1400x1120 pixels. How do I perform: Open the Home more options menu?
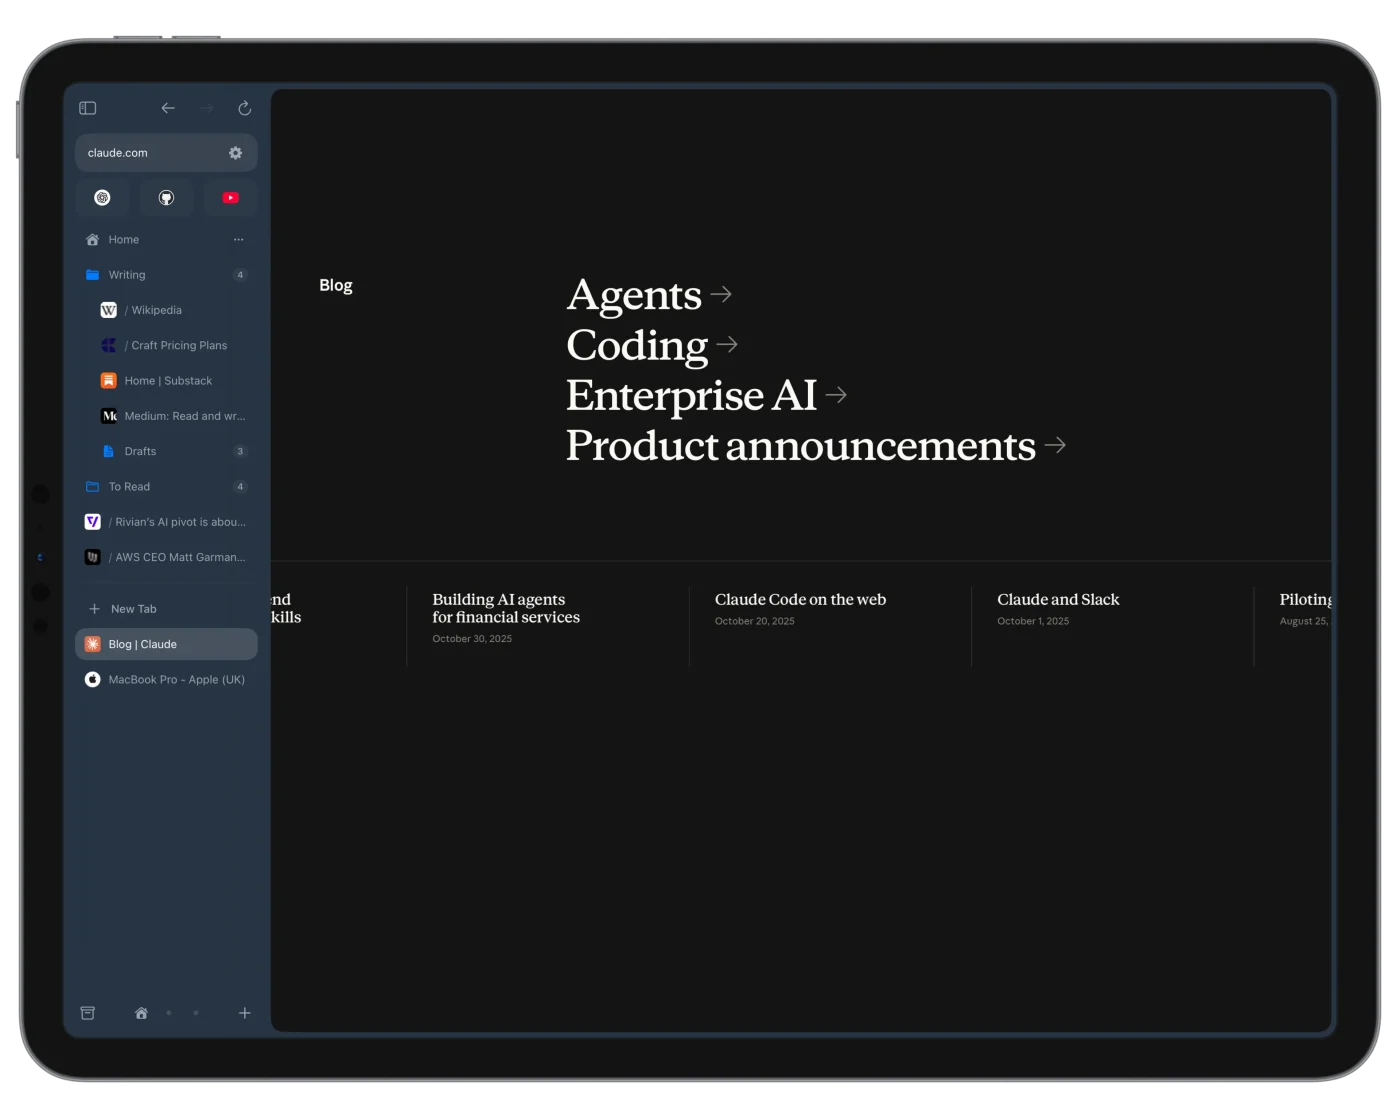click(x=238, y=240)
